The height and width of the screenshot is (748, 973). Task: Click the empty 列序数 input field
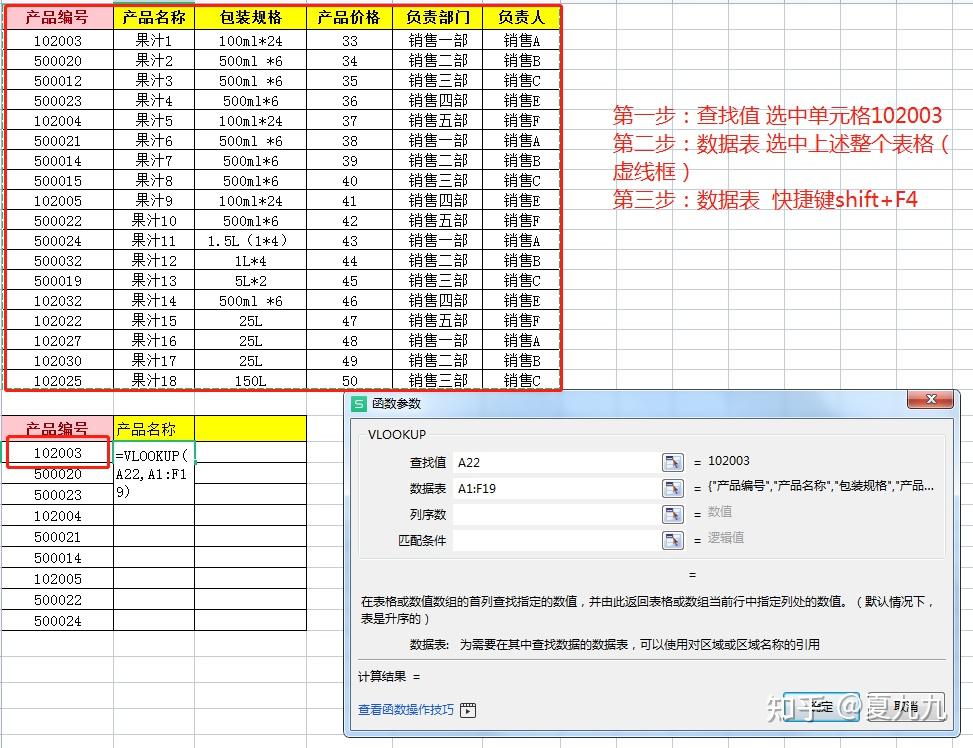pyautogui.click(x=557, y=515)
